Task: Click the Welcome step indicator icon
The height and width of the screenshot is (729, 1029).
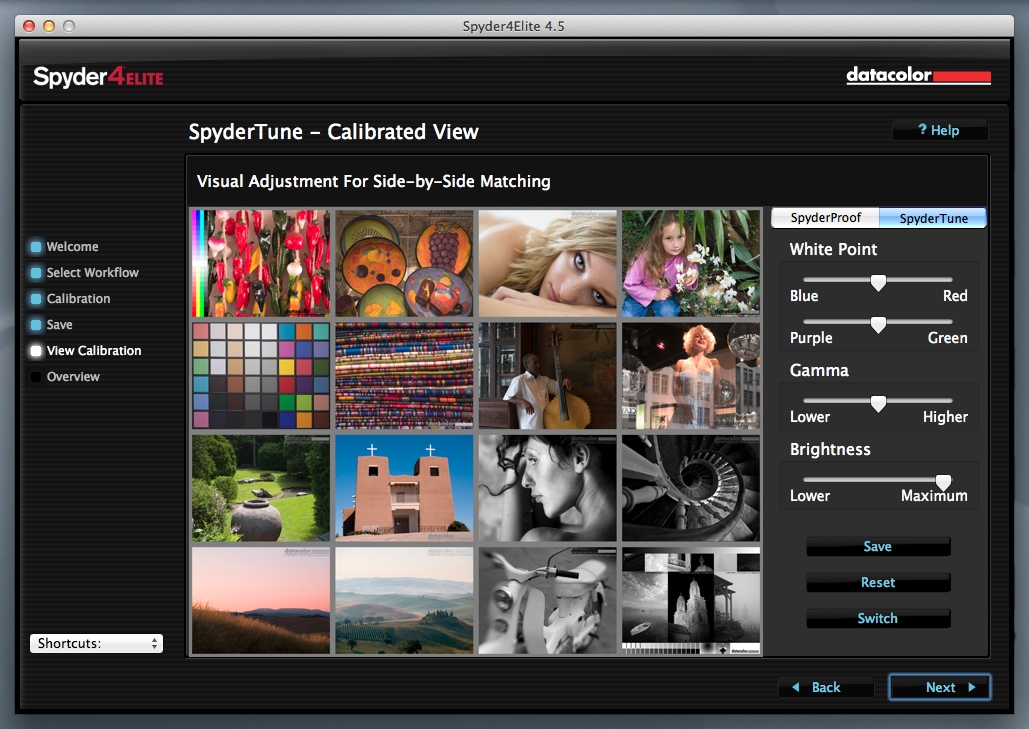Action: 36,247
